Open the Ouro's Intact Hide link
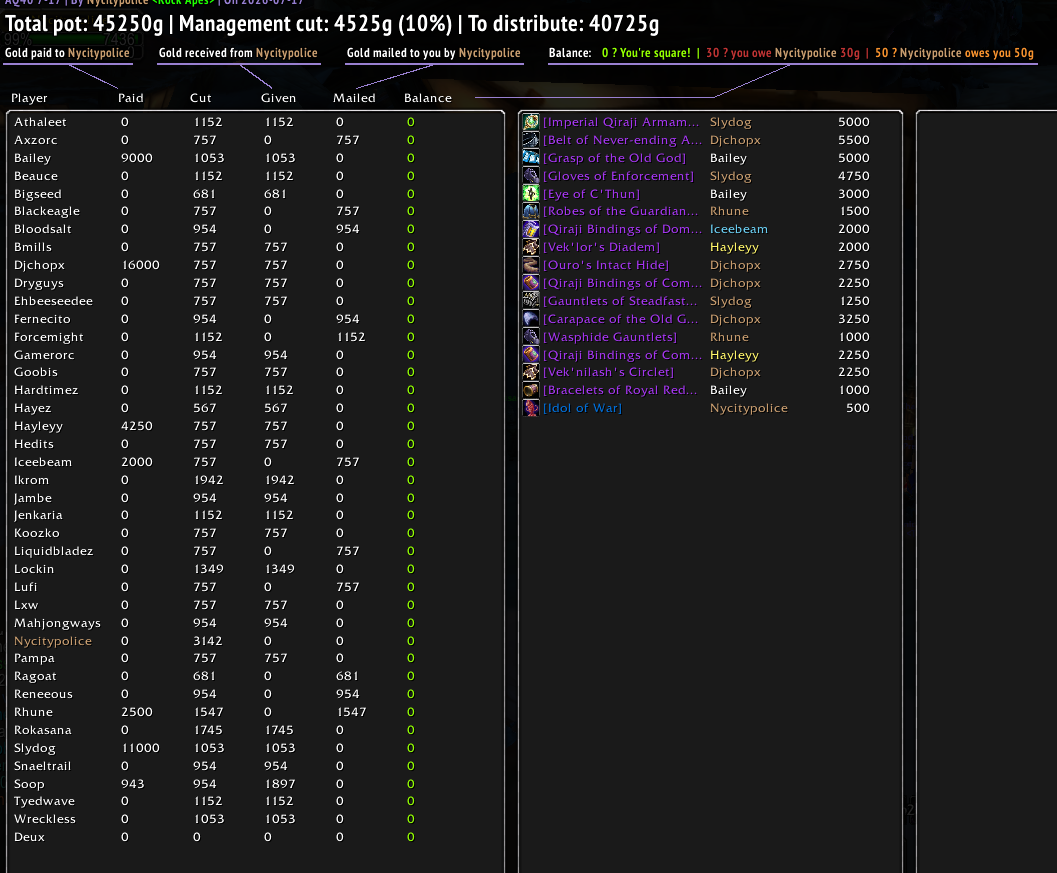 606,265
